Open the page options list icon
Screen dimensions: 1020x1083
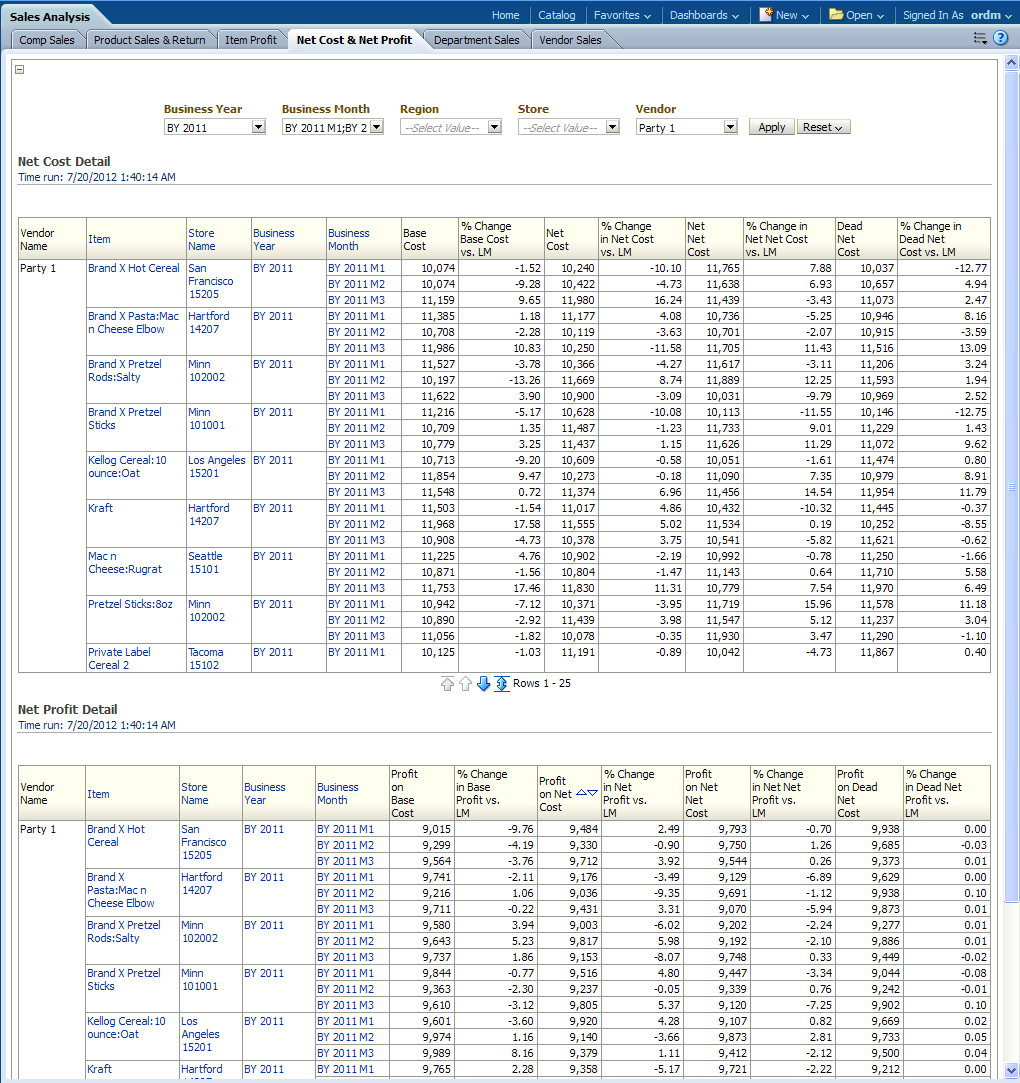(980, 38)
